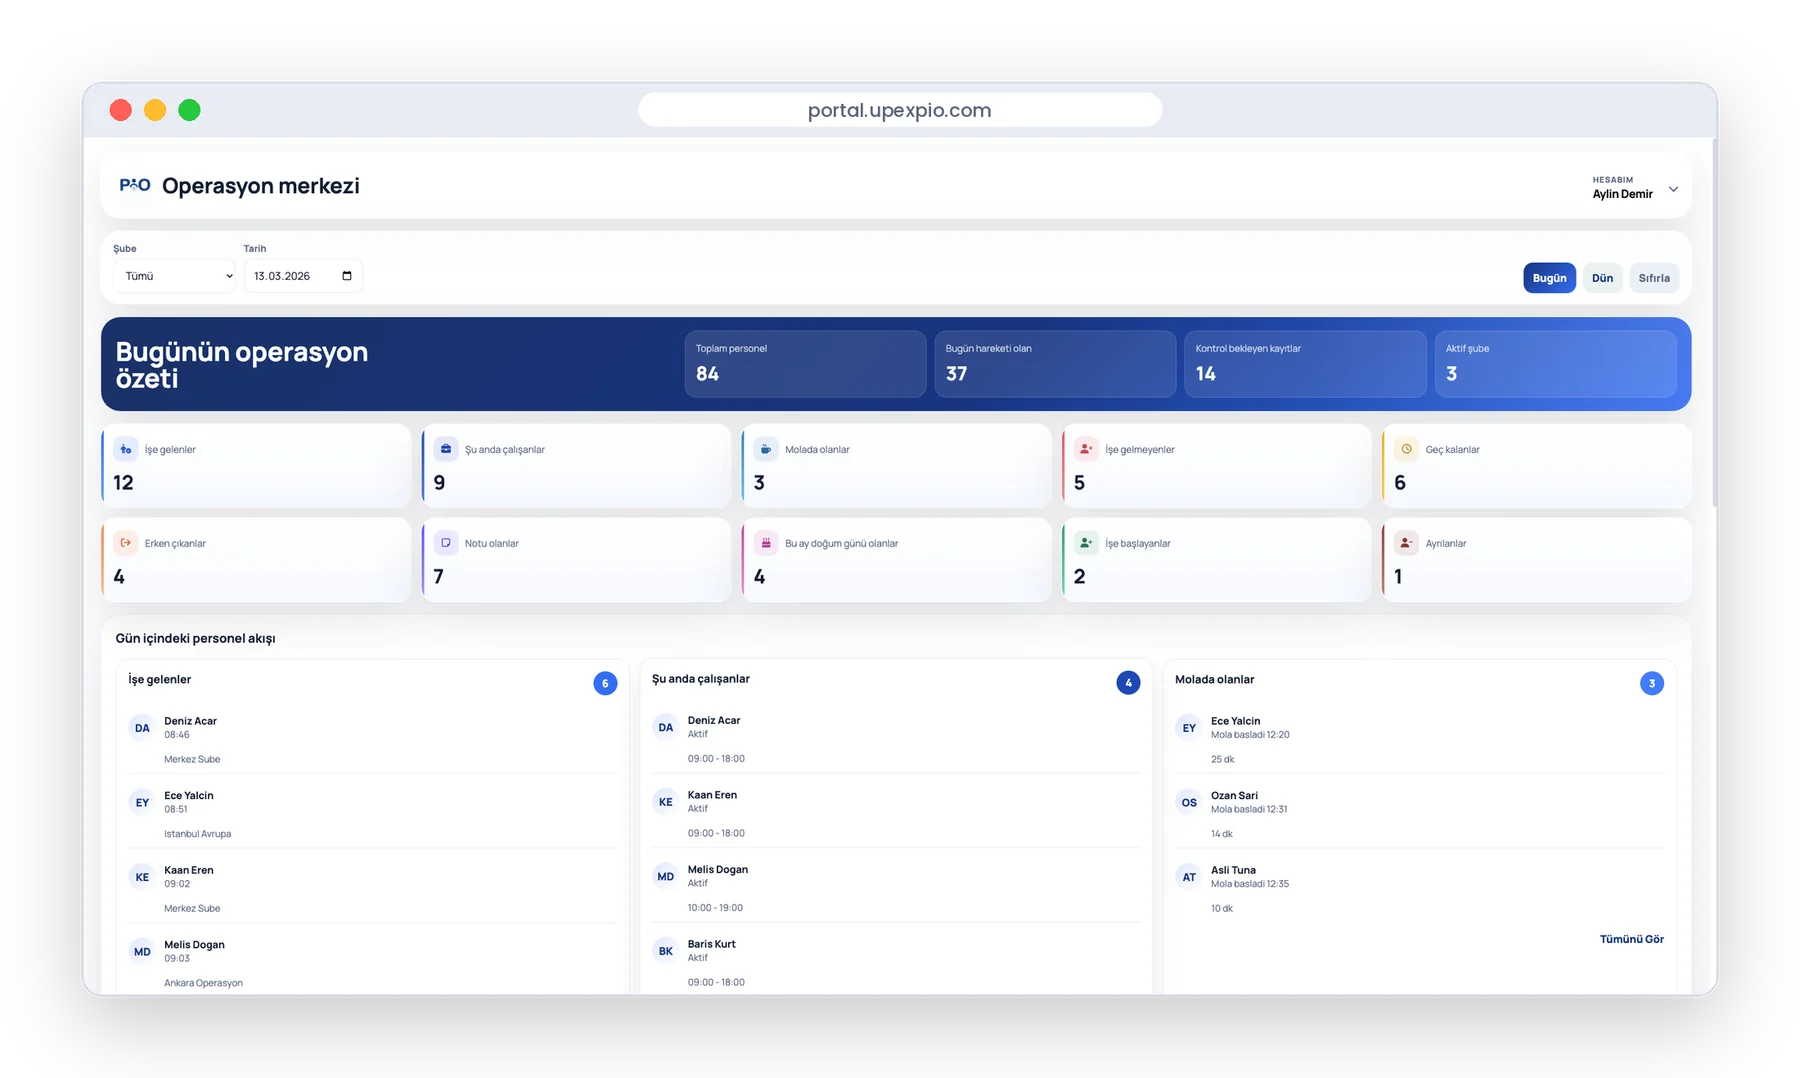Screen dimensions: 1800x1078
Task: Open the Toplam personel 84 stat card
Action: click(805, 364)
